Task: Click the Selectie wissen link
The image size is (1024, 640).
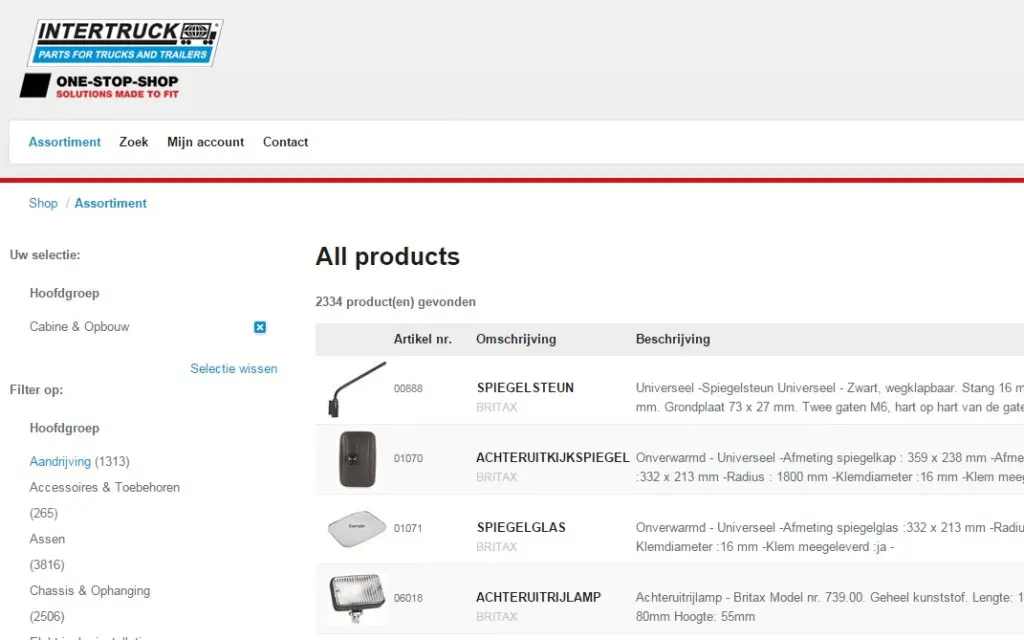Action: pyautogui.click(x=233, y=368)
